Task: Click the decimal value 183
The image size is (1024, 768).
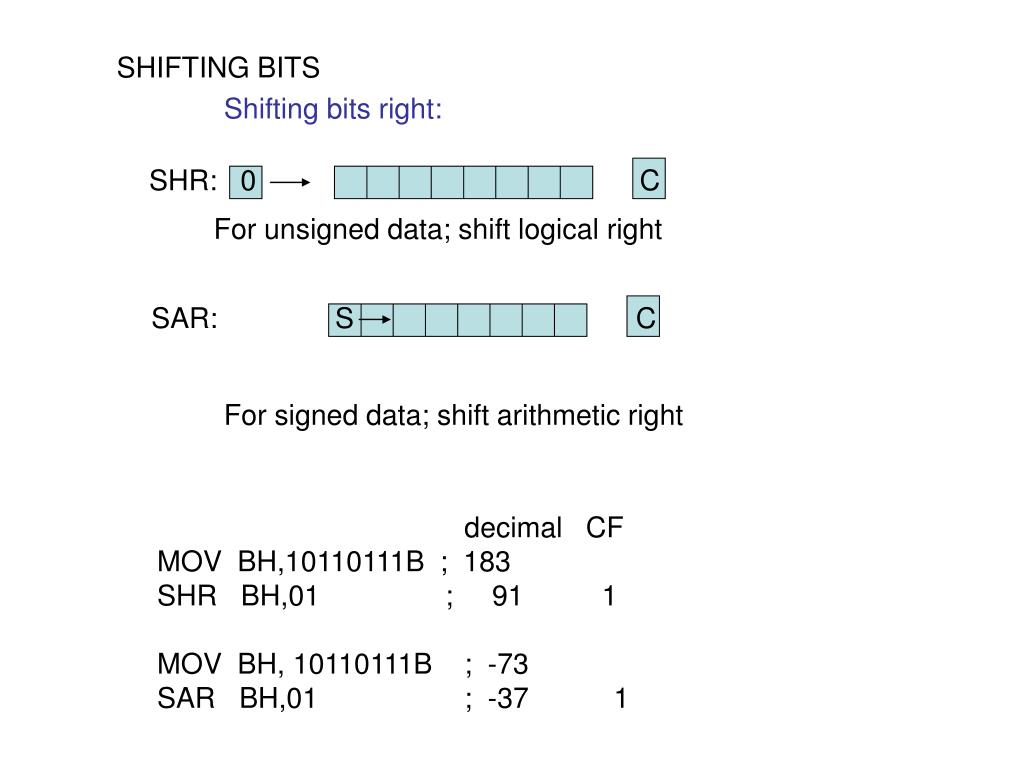Action: click(487, 562)
